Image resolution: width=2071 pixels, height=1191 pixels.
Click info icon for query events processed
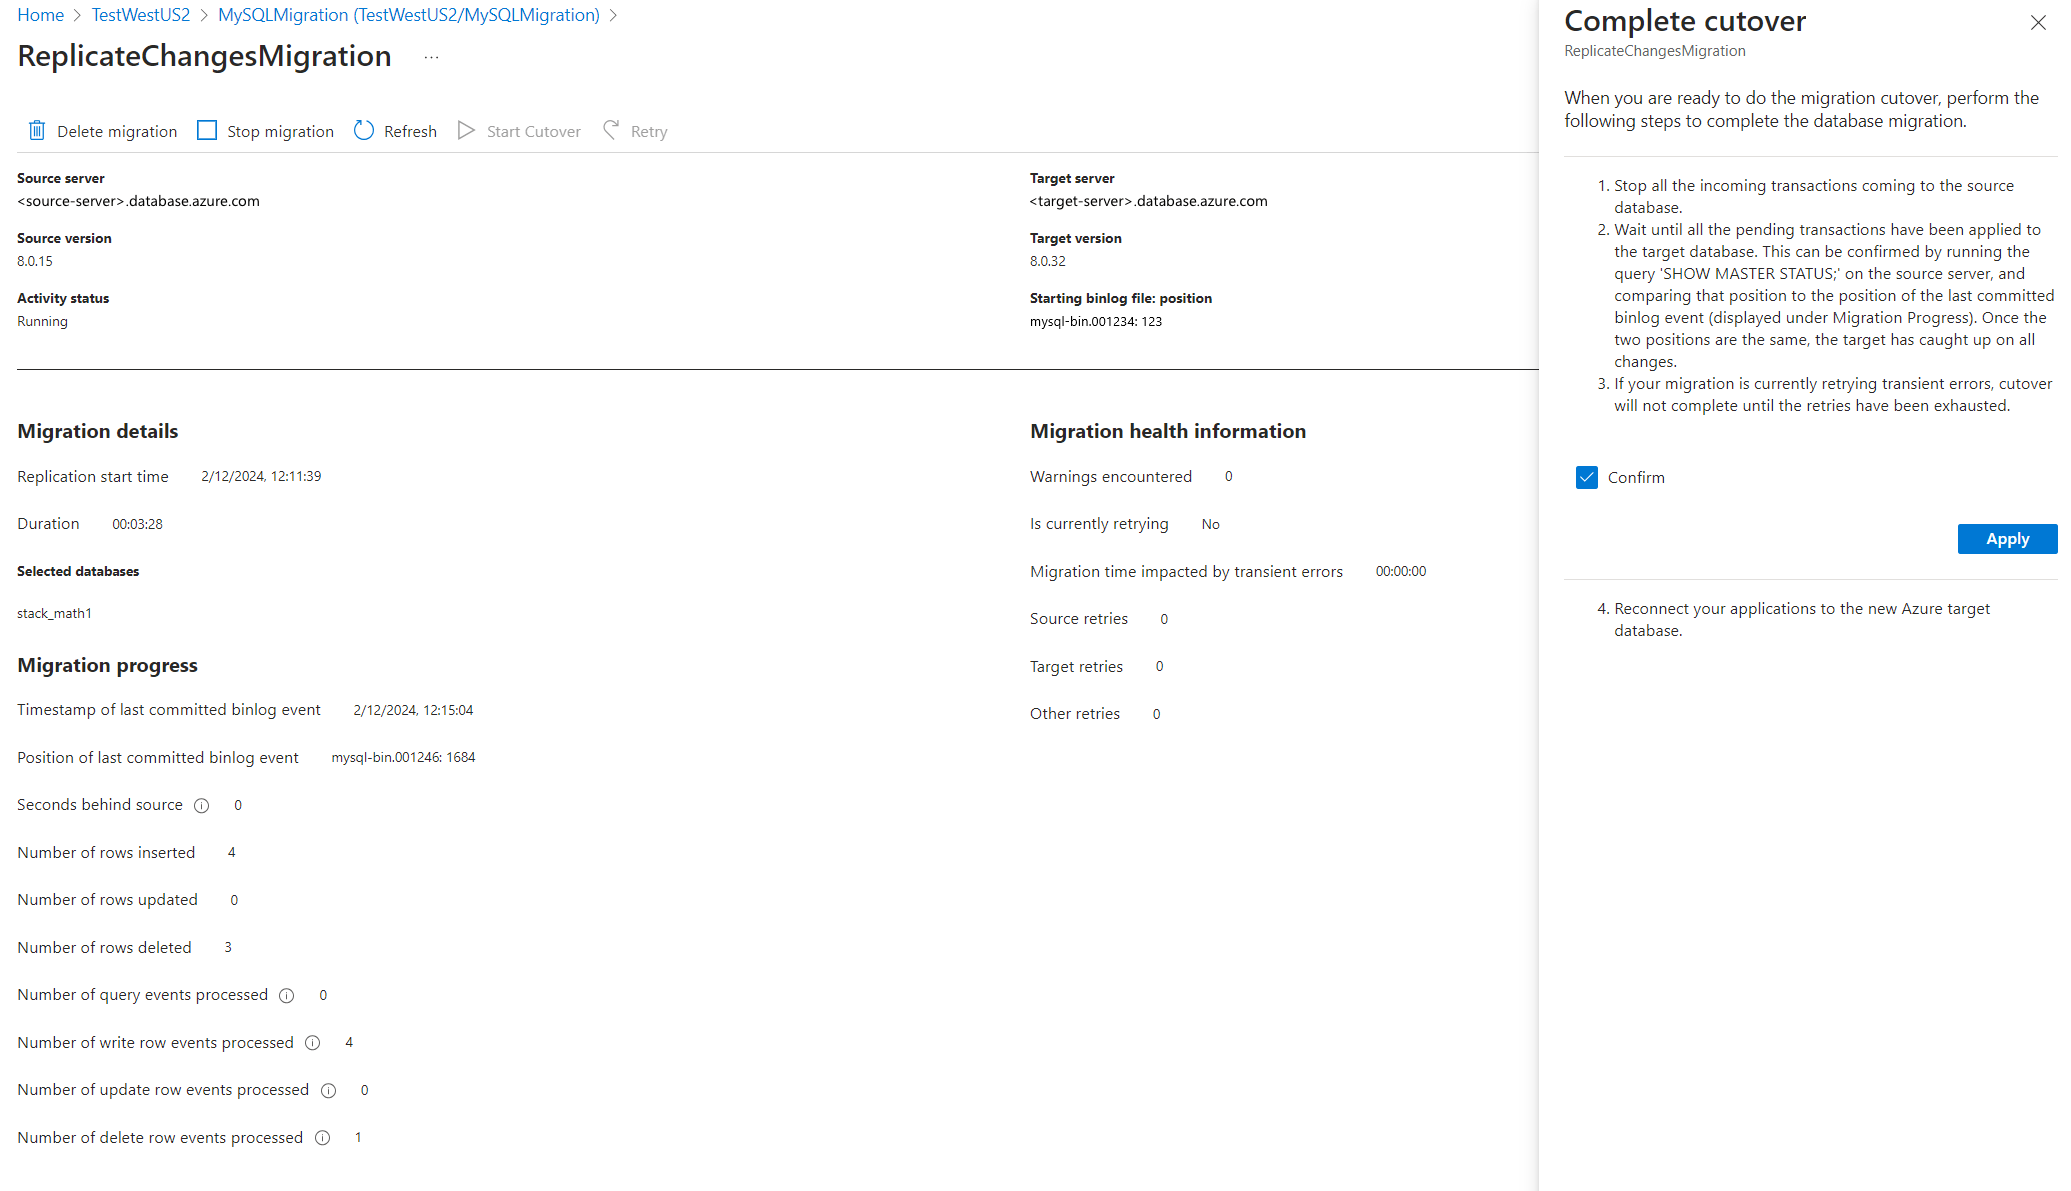click(x=287, y=996)
